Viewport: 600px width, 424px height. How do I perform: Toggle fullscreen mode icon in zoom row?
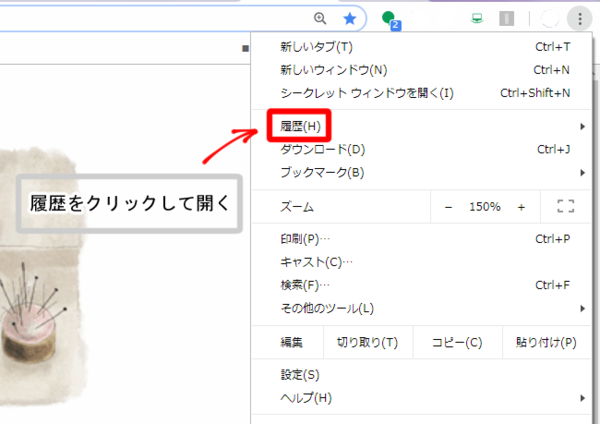(x=565, y=206)
